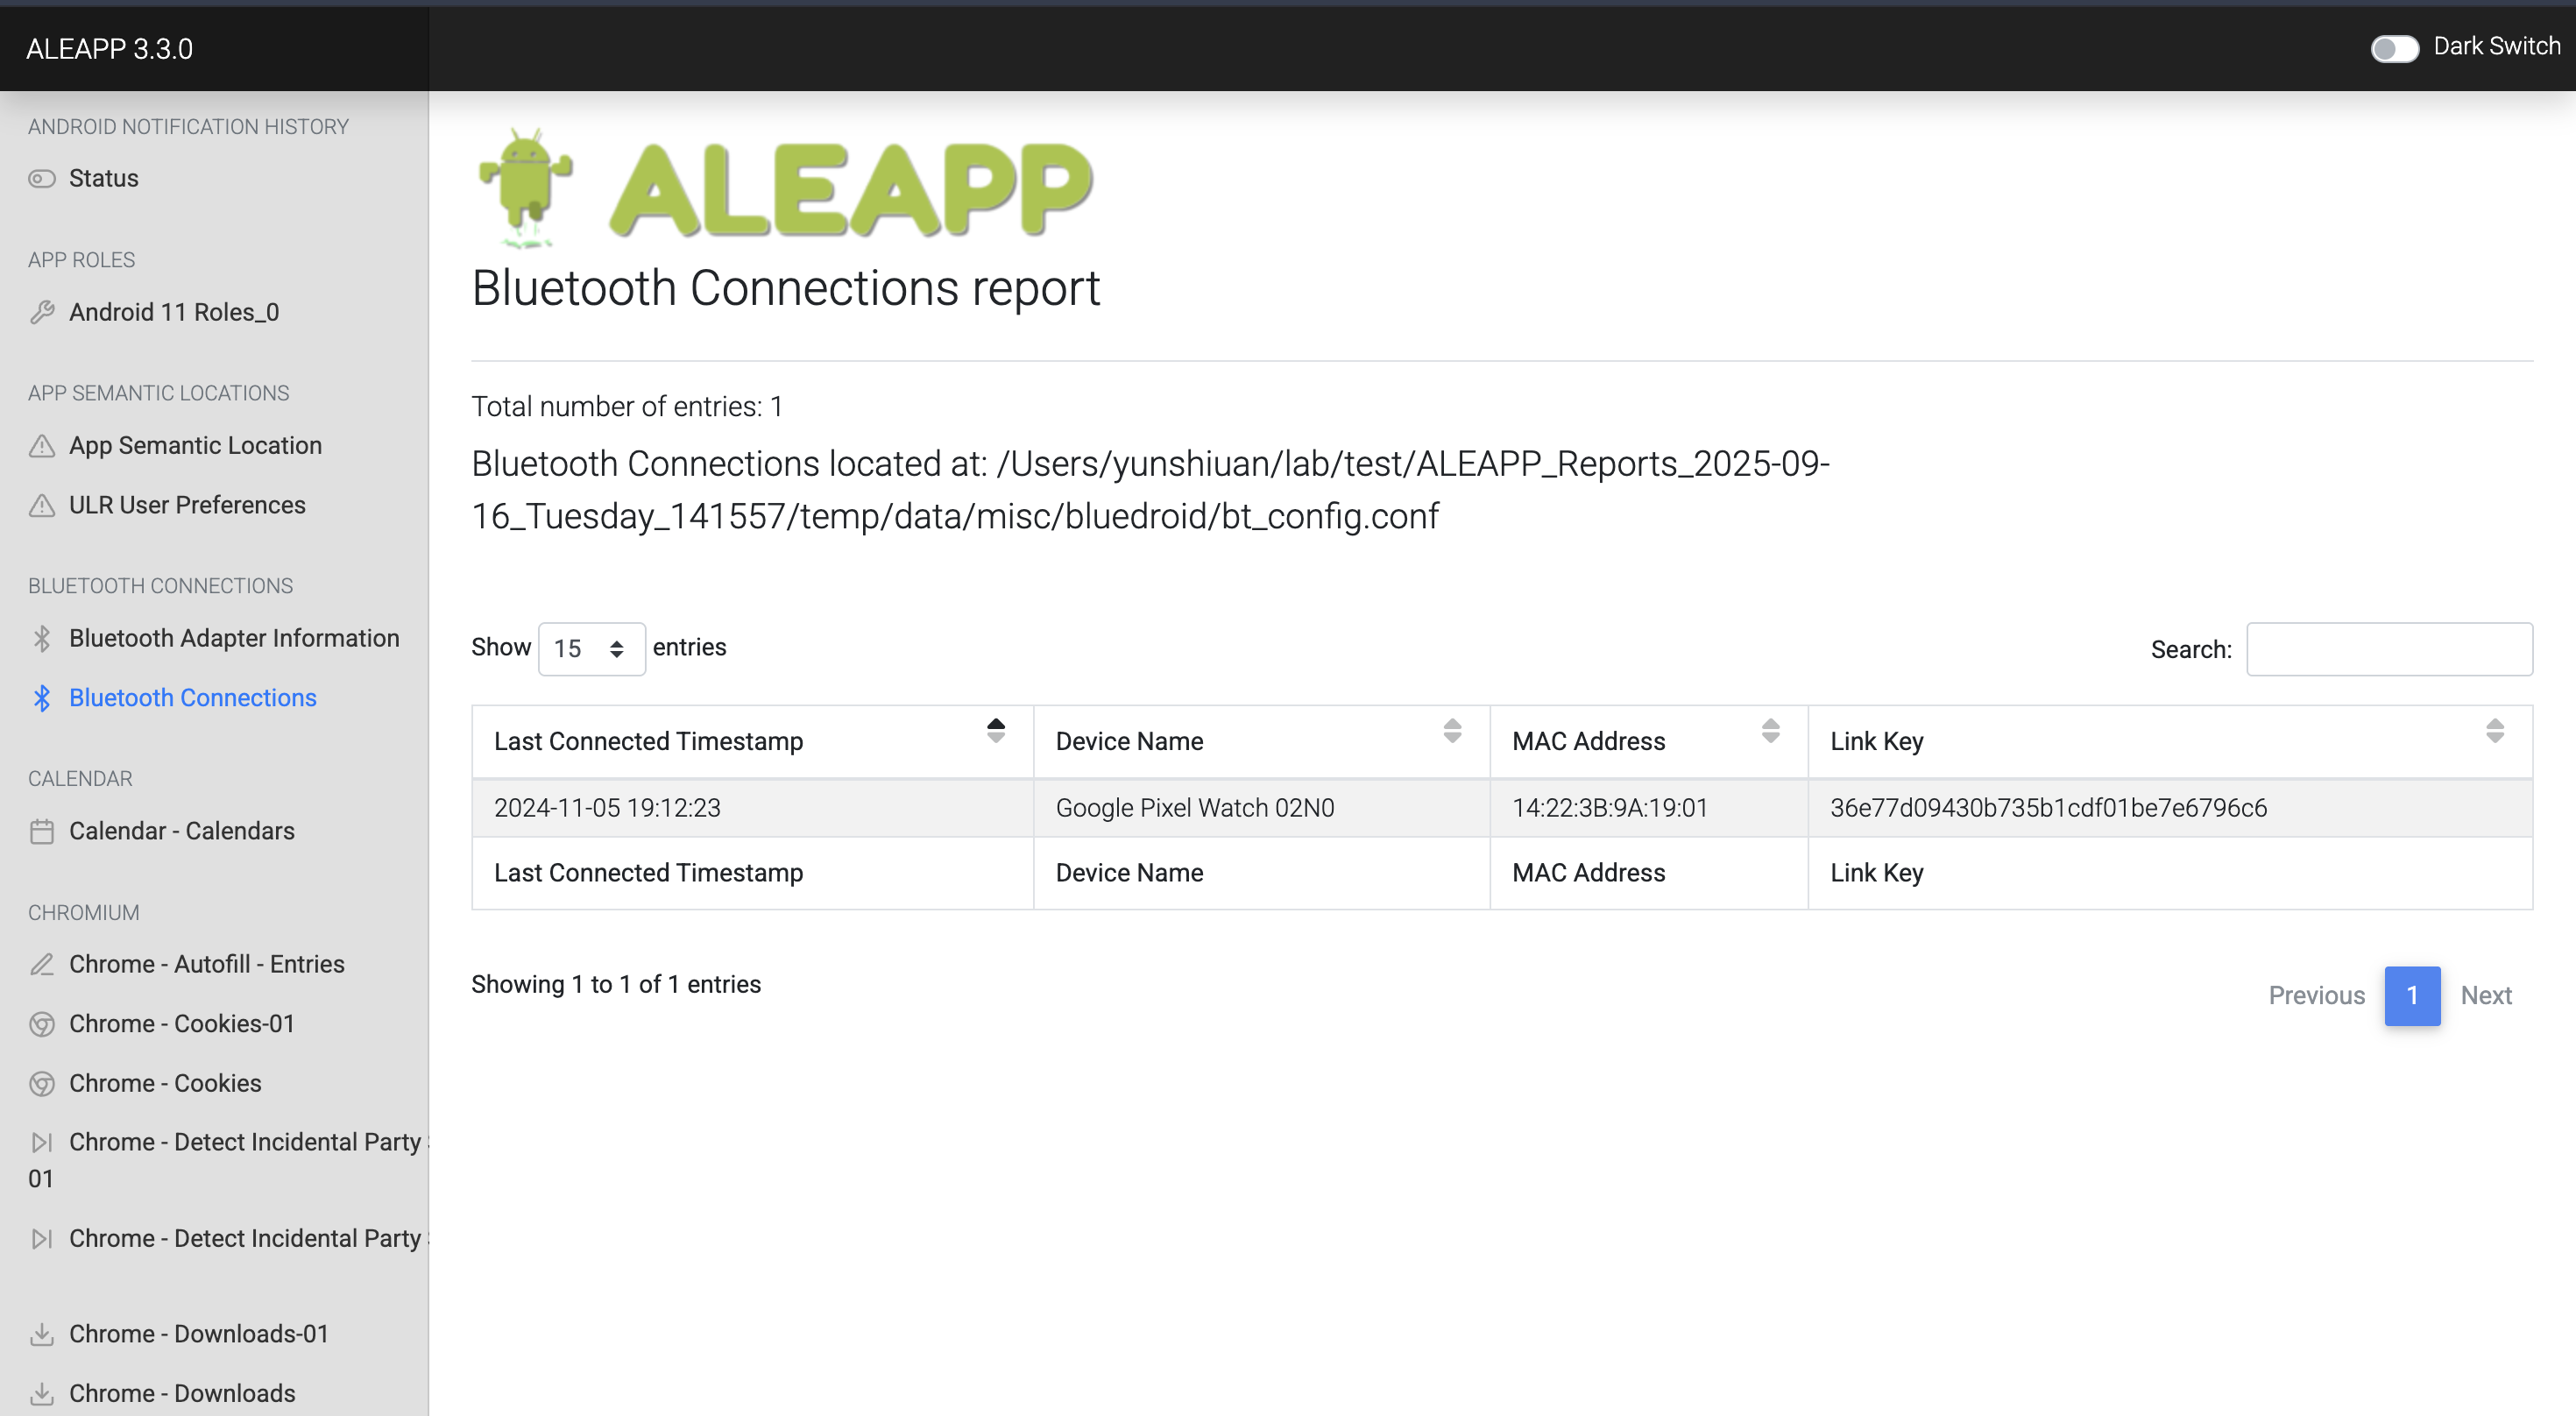Viewport: 2576px width, 1416px height.
Task: Click the Previous pagination button
Action: click(x=2316, y=996)
